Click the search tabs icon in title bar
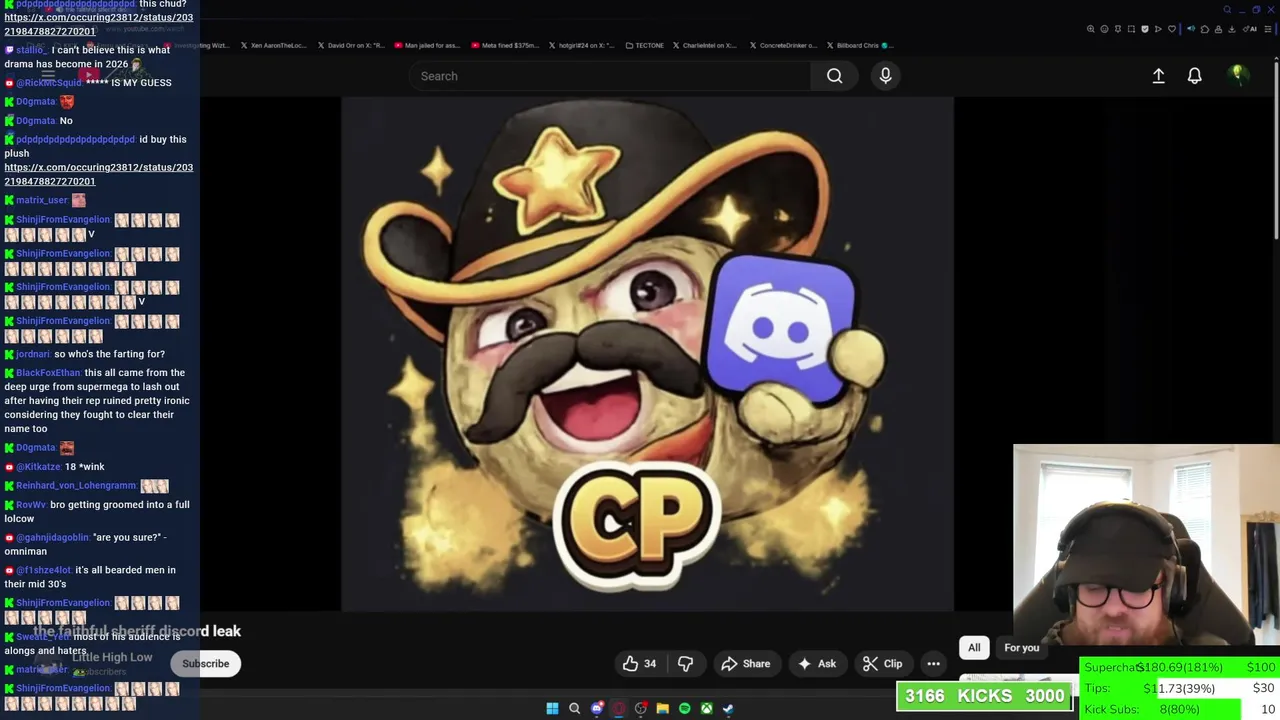This screenshot has width=1280, height=720. [1227, 10]
